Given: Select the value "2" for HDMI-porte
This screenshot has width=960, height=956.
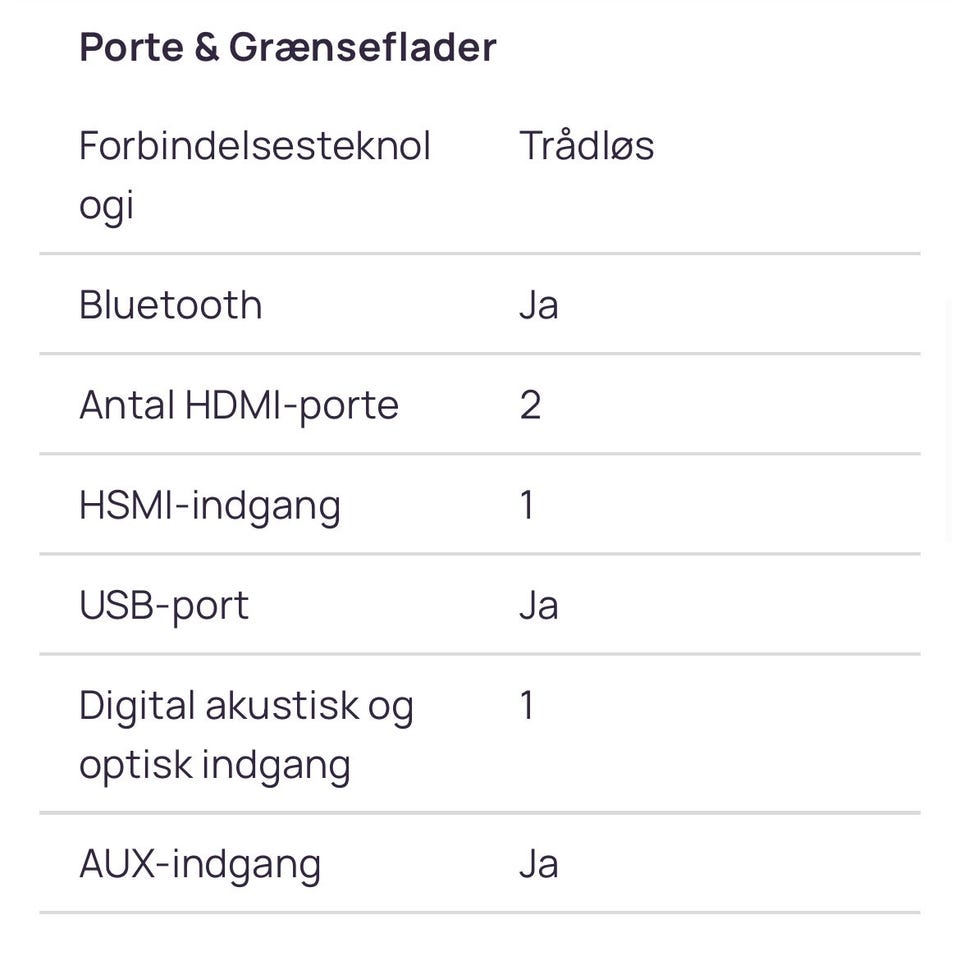Looking at the screenshot, I should [x=530, y=405].
